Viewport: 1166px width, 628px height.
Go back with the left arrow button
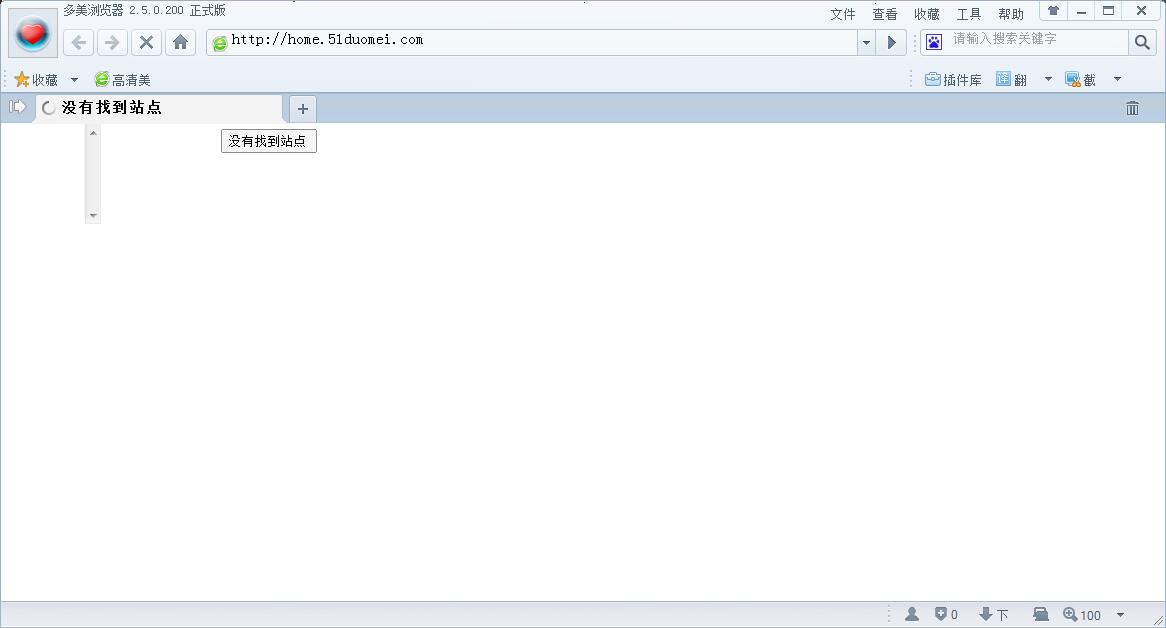[x=79, y=42]
